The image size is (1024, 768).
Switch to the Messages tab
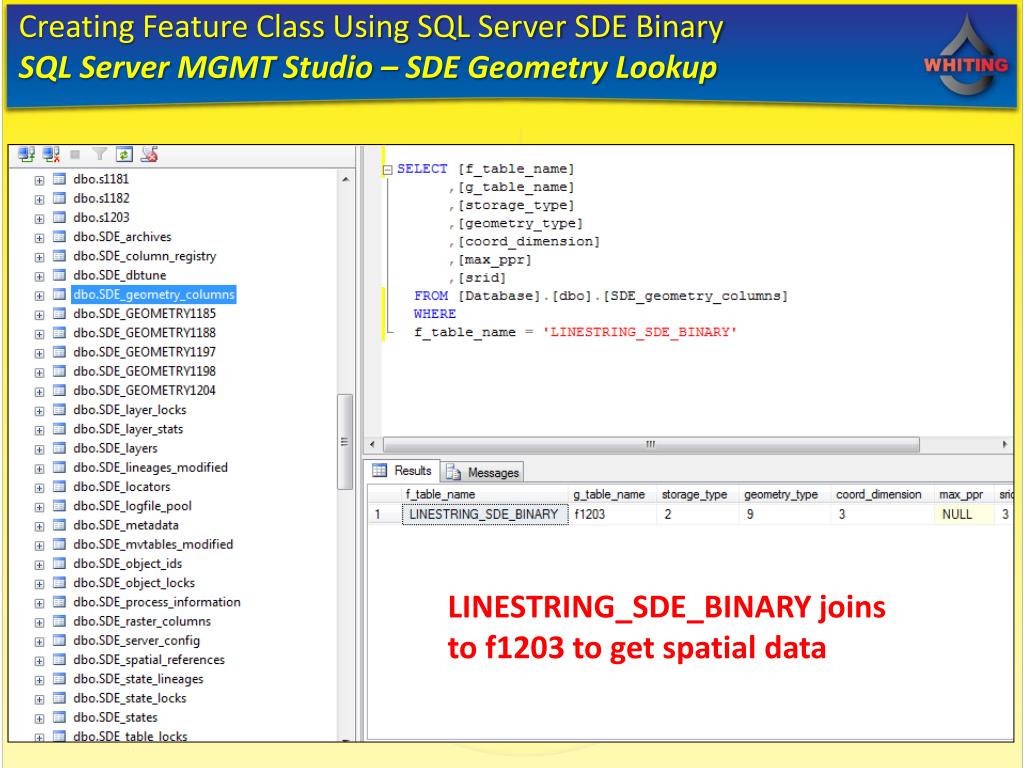point(483,472)
